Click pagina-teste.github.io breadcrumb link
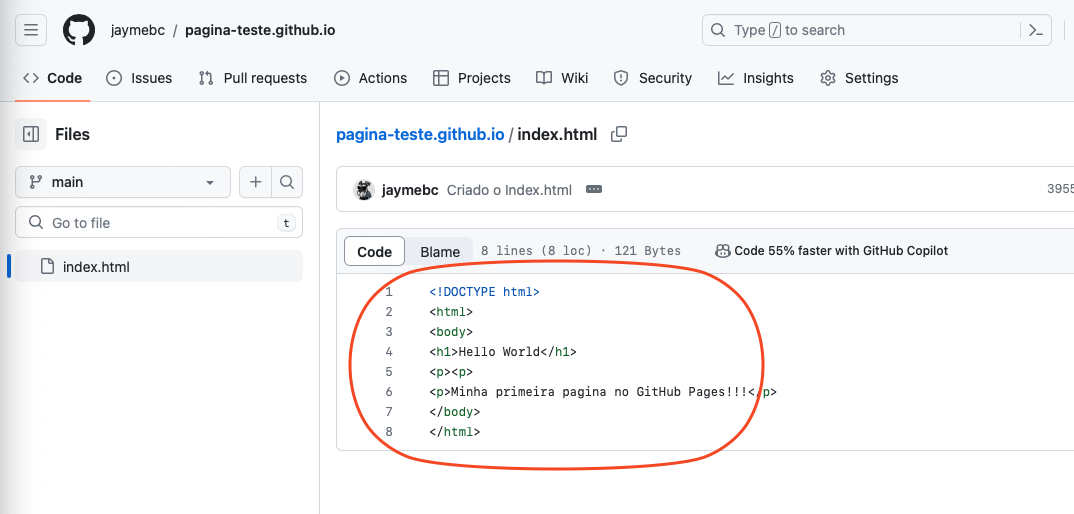The height and width of the screenshot is (514, 1074). pyautogui.click(x=420, y=134)
